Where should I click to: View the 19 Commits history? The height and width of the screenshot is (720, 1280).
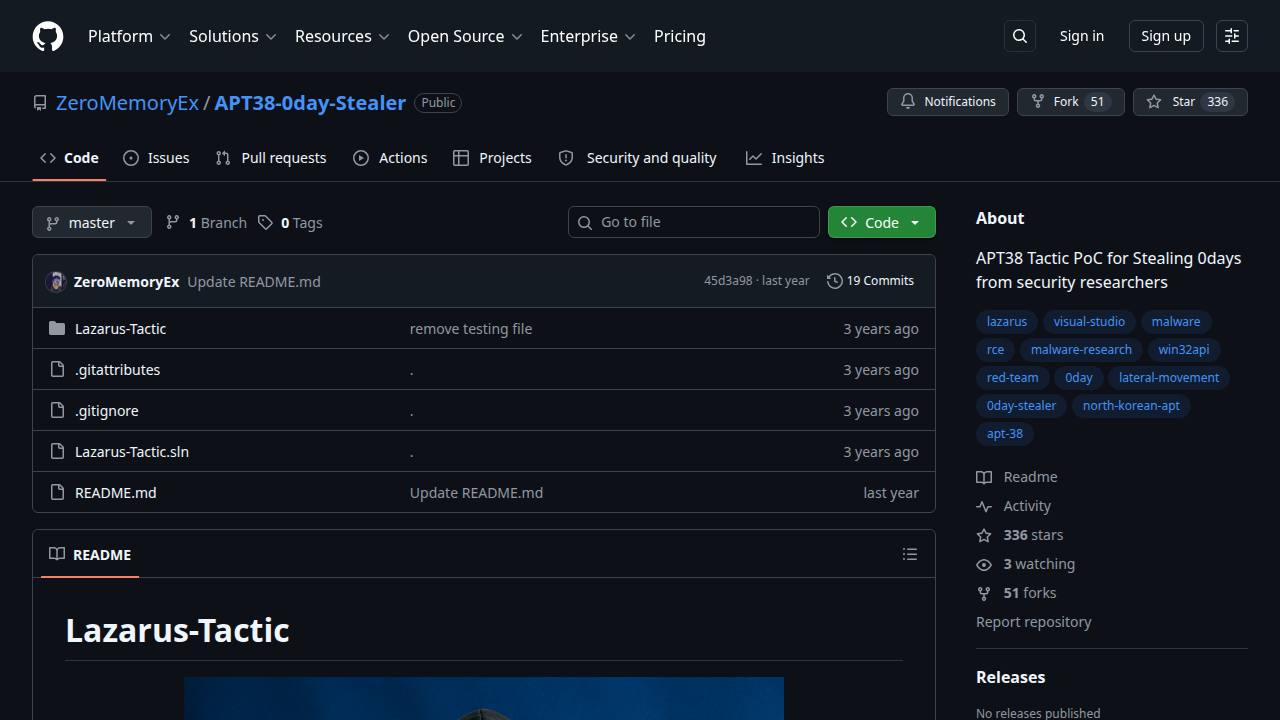[871, 281]
